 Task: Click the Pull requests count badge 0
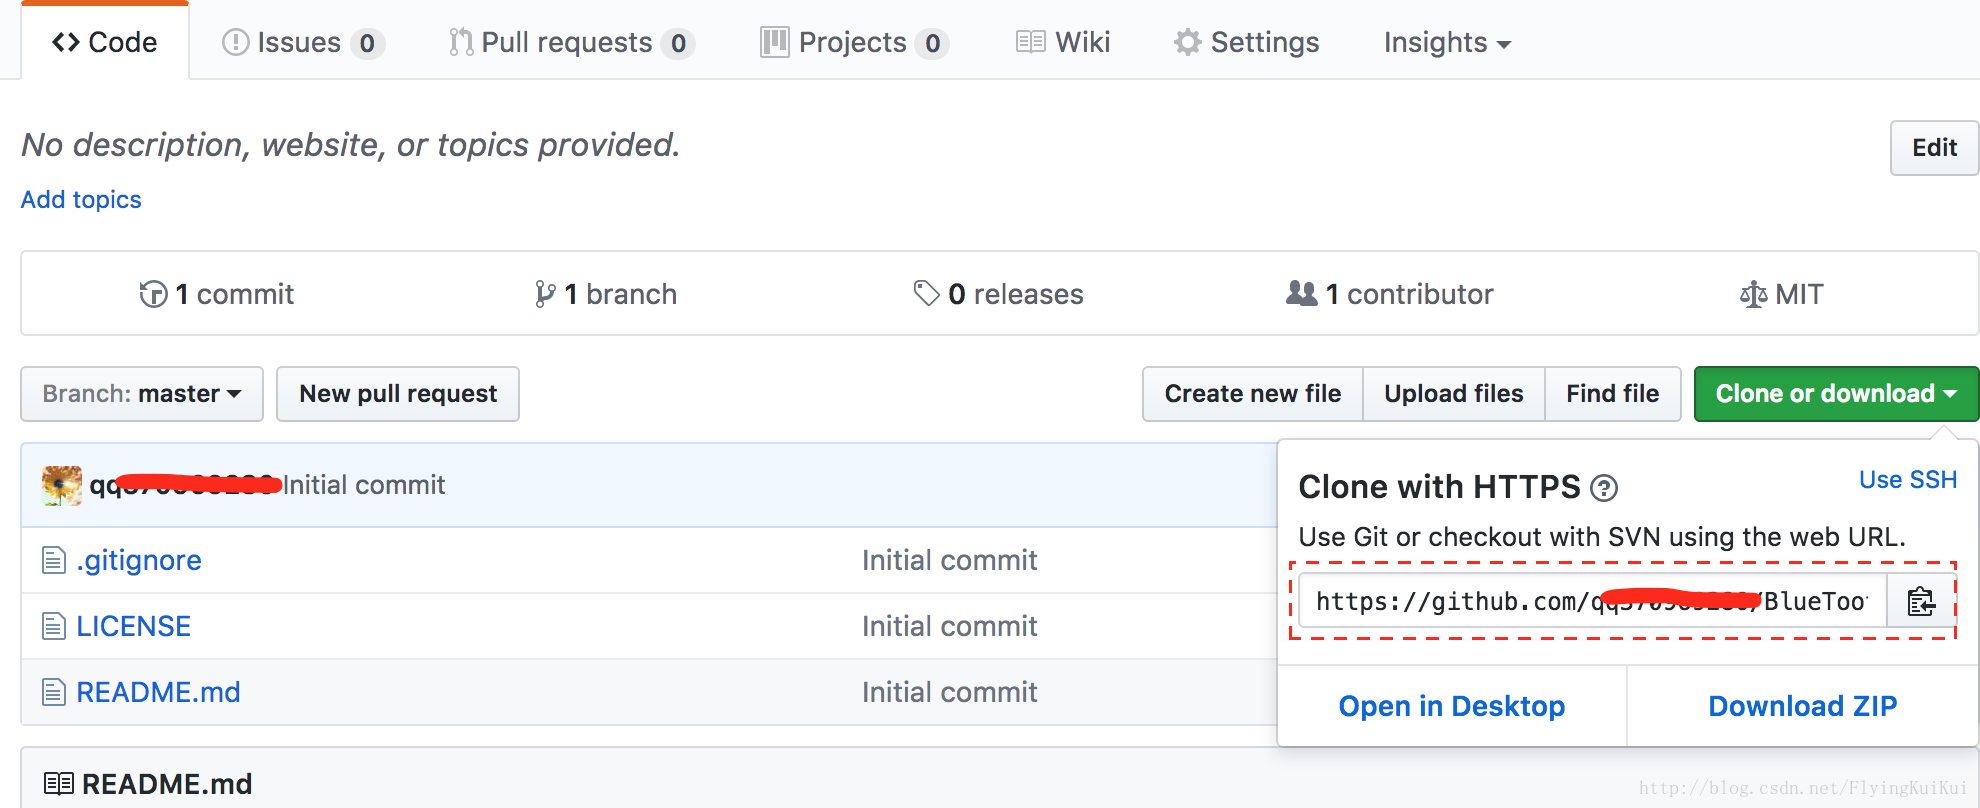pyautogui.click(x=678, y=43)
